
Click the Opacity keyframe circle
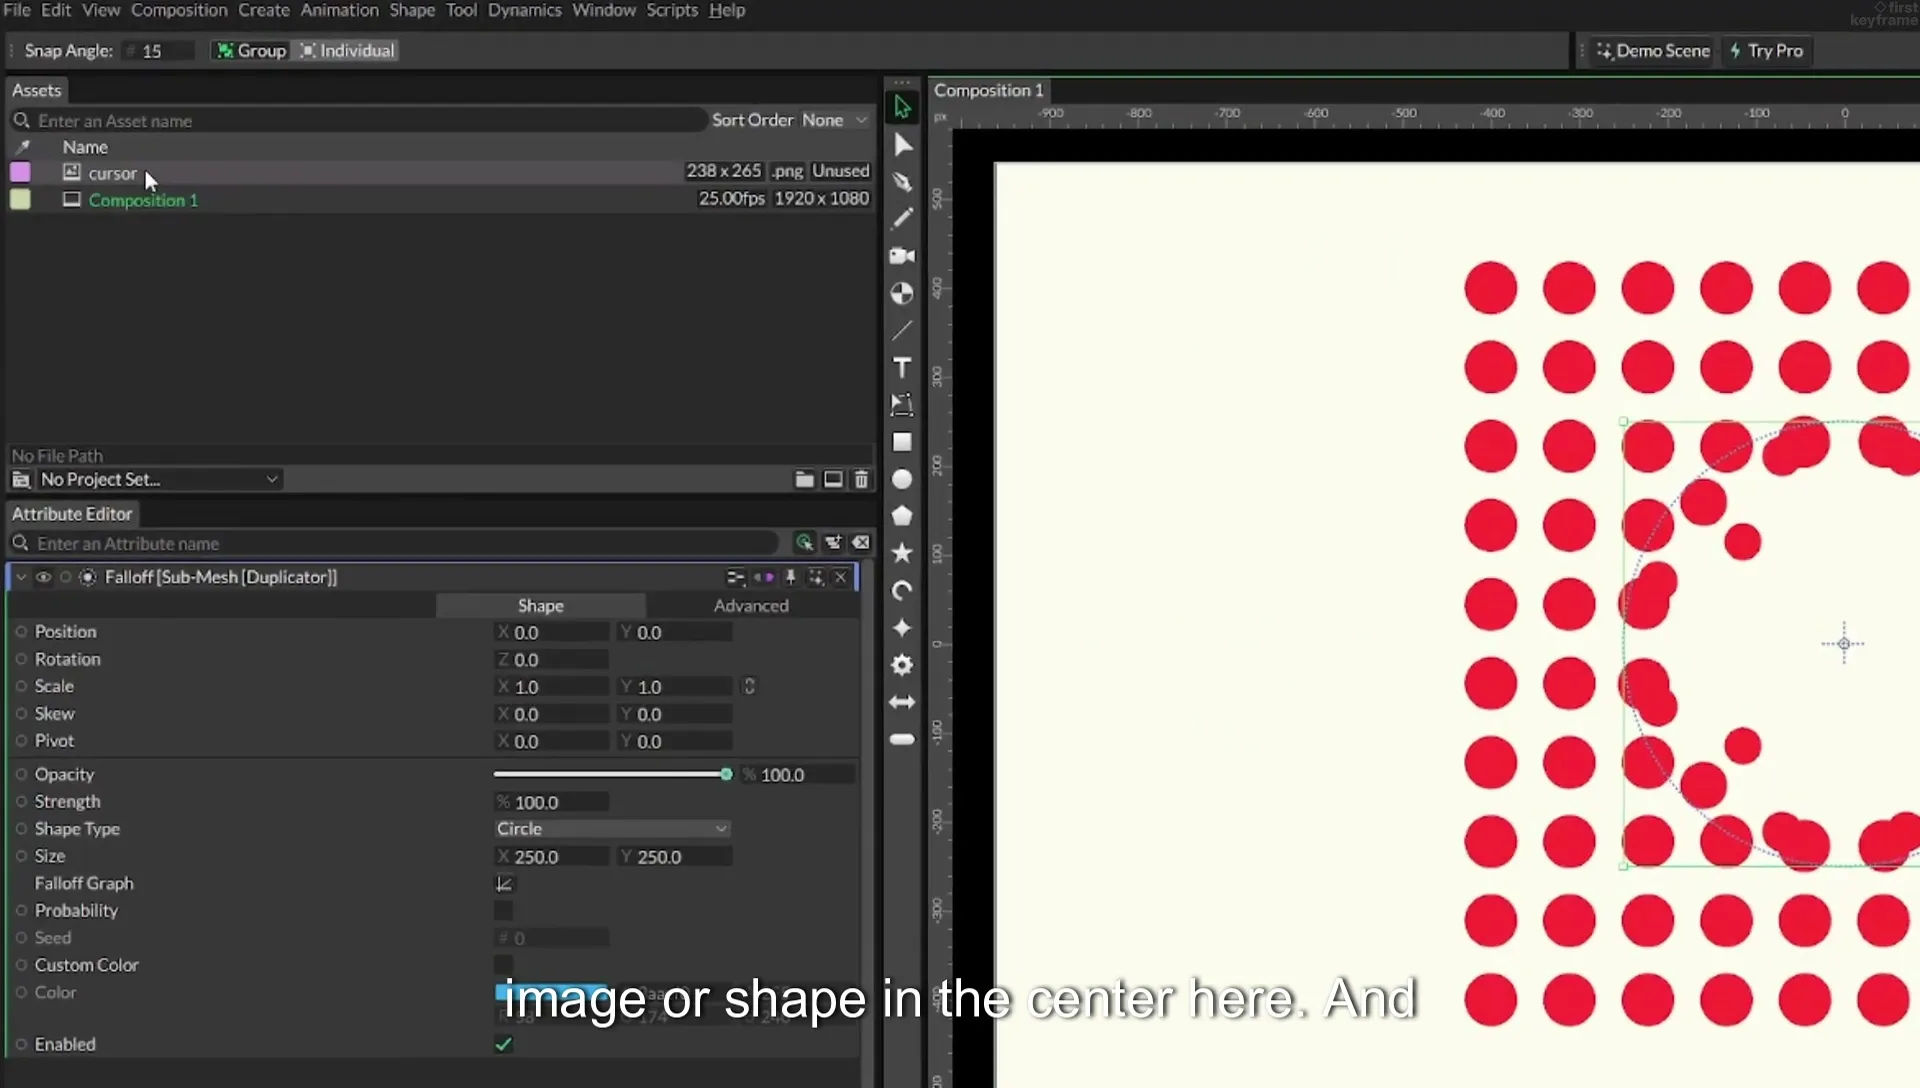click(x=21, y=774)
